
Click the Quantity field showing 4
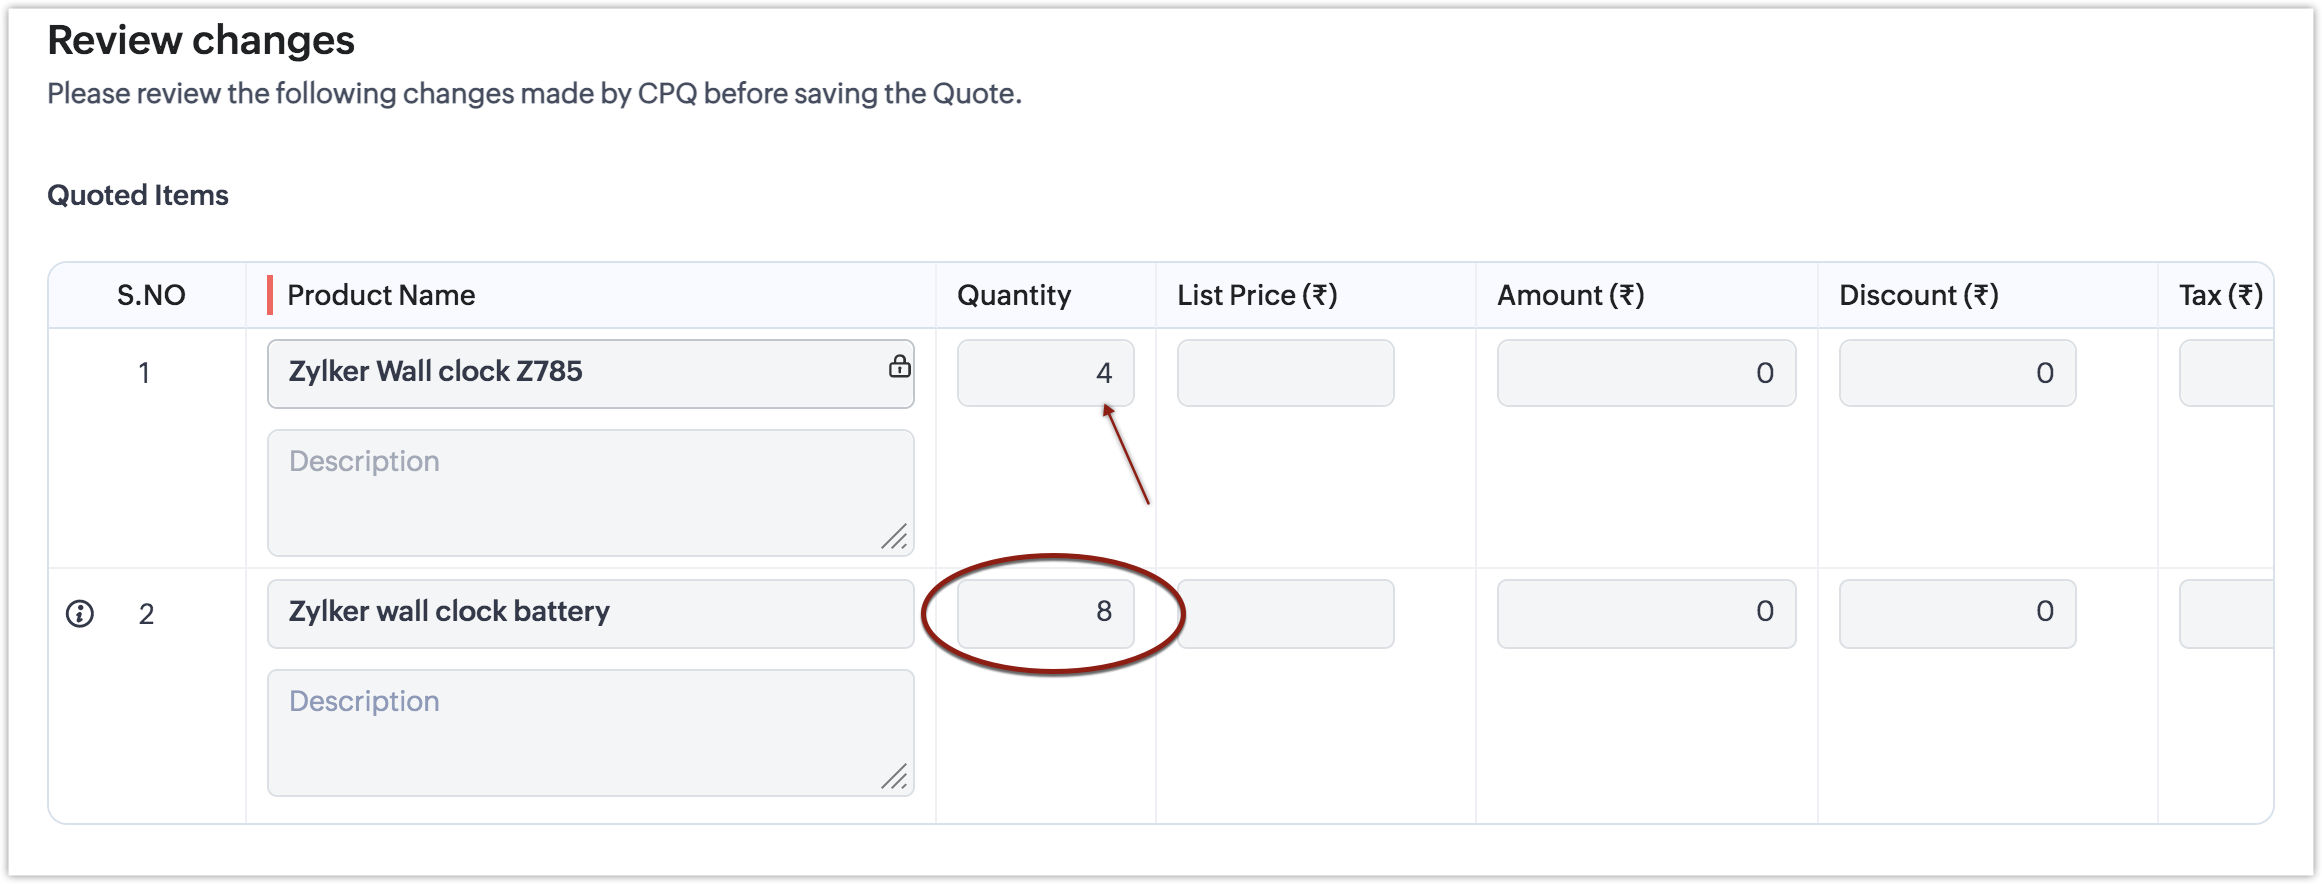pos(1045,373)
